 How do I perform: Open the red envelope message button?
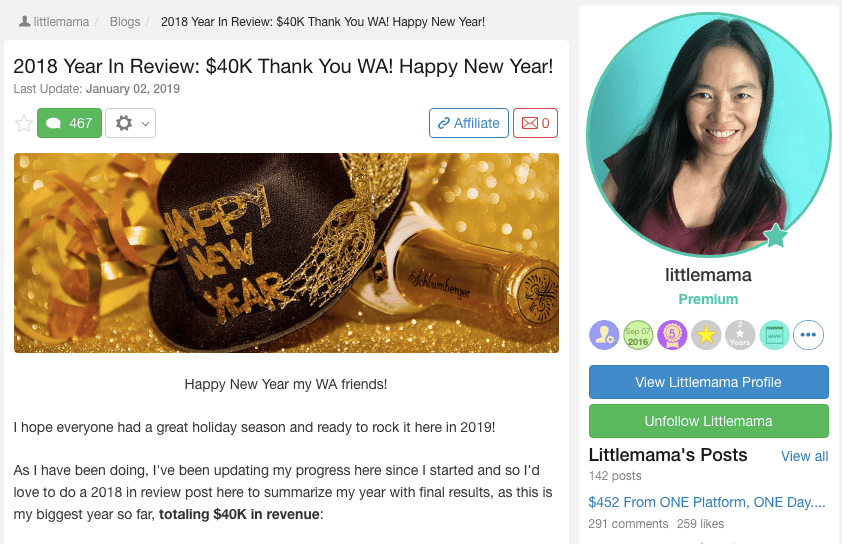tap(535, 123)
